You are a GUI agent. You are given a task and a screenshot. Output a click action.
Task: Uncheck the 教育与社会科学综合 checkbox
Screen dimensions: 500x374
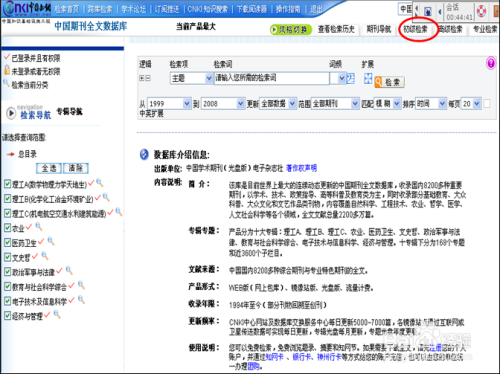(7, 286)
